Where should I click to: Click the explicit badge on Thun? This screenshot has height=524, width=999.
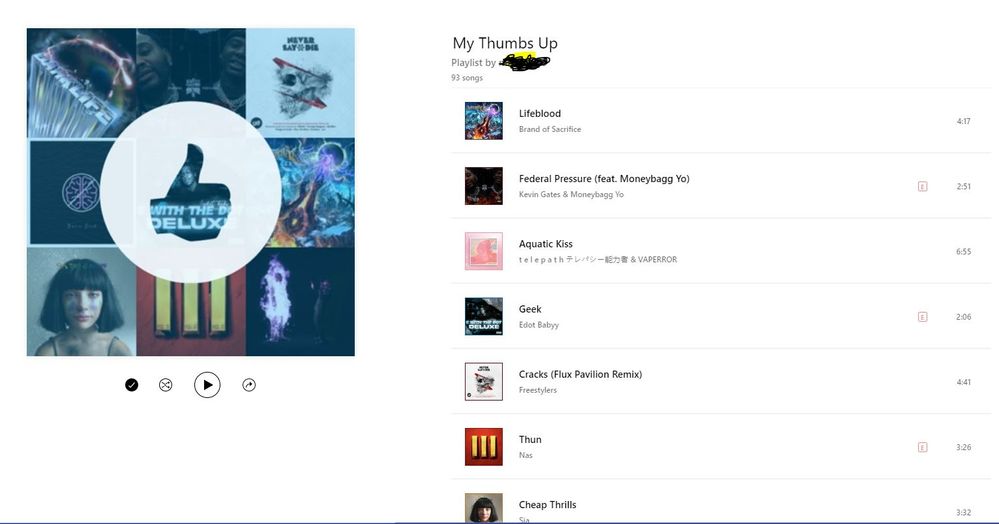point(923,447)
